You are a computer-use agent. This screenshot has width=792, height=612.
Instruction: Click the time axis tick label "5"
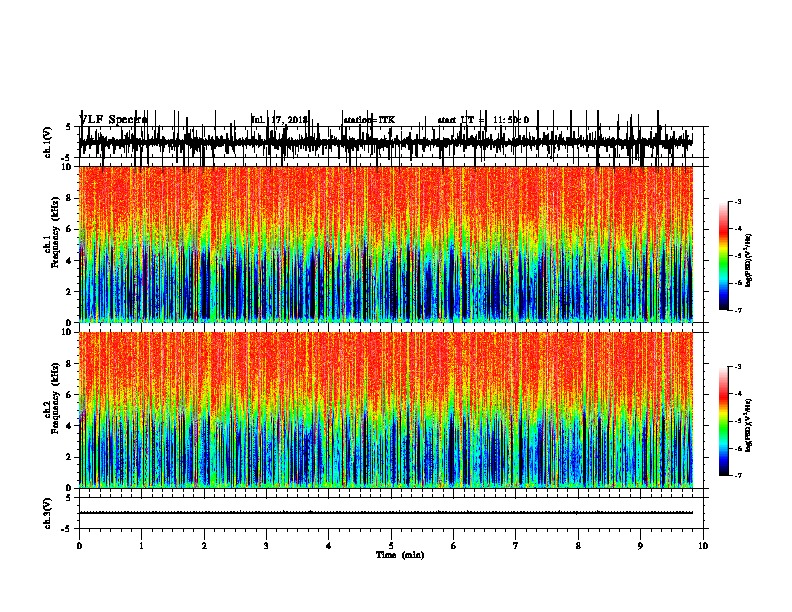[391, 546]
